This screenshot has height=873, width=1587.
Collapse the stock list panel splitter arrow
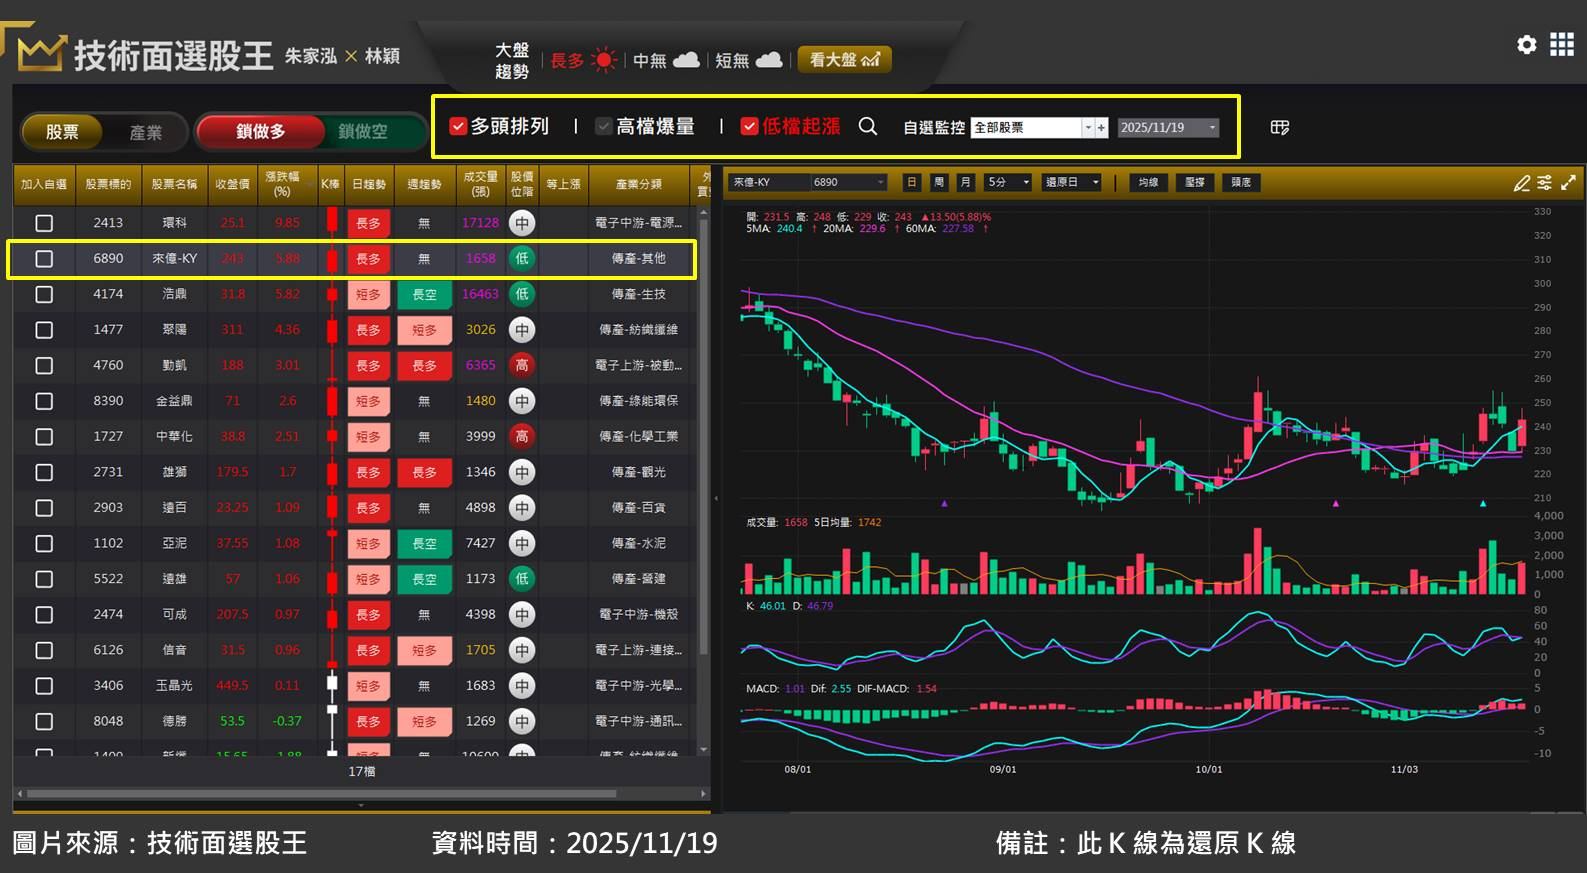coord(716,498)
